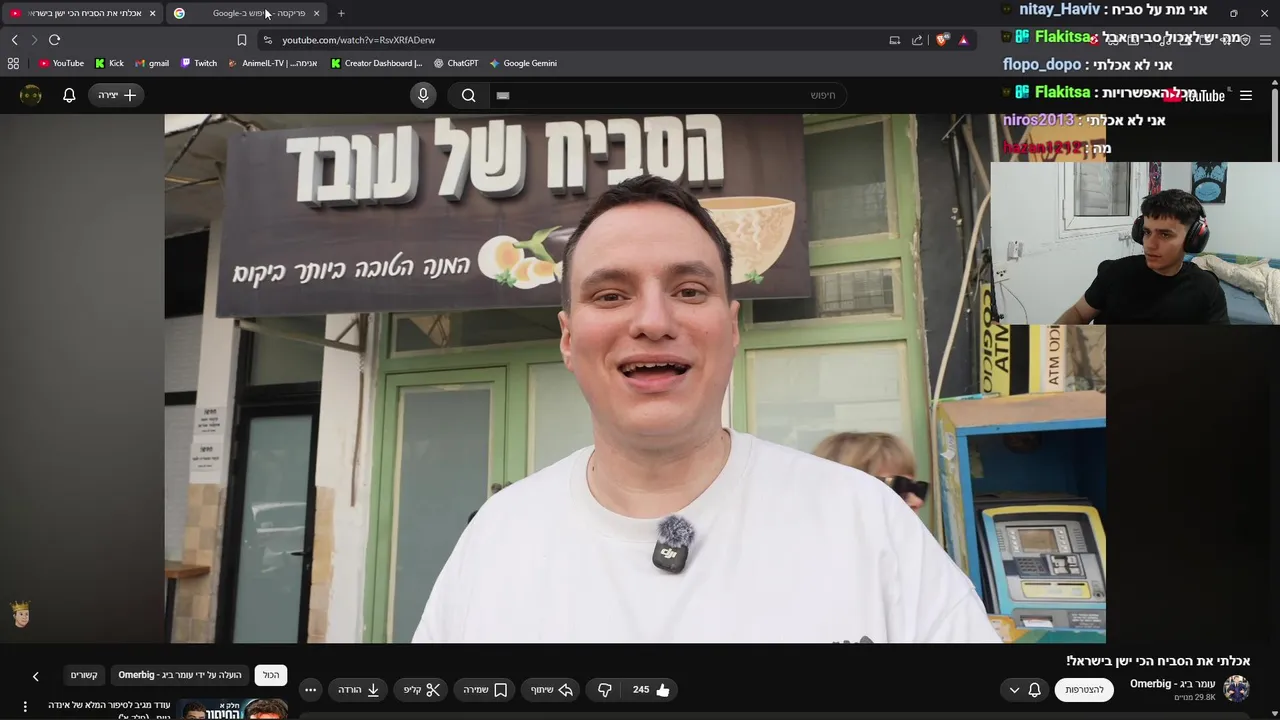This screenshot has width=1280, height=720.
Task: Save the video to a playlist
Action: (x=485, y=690)
